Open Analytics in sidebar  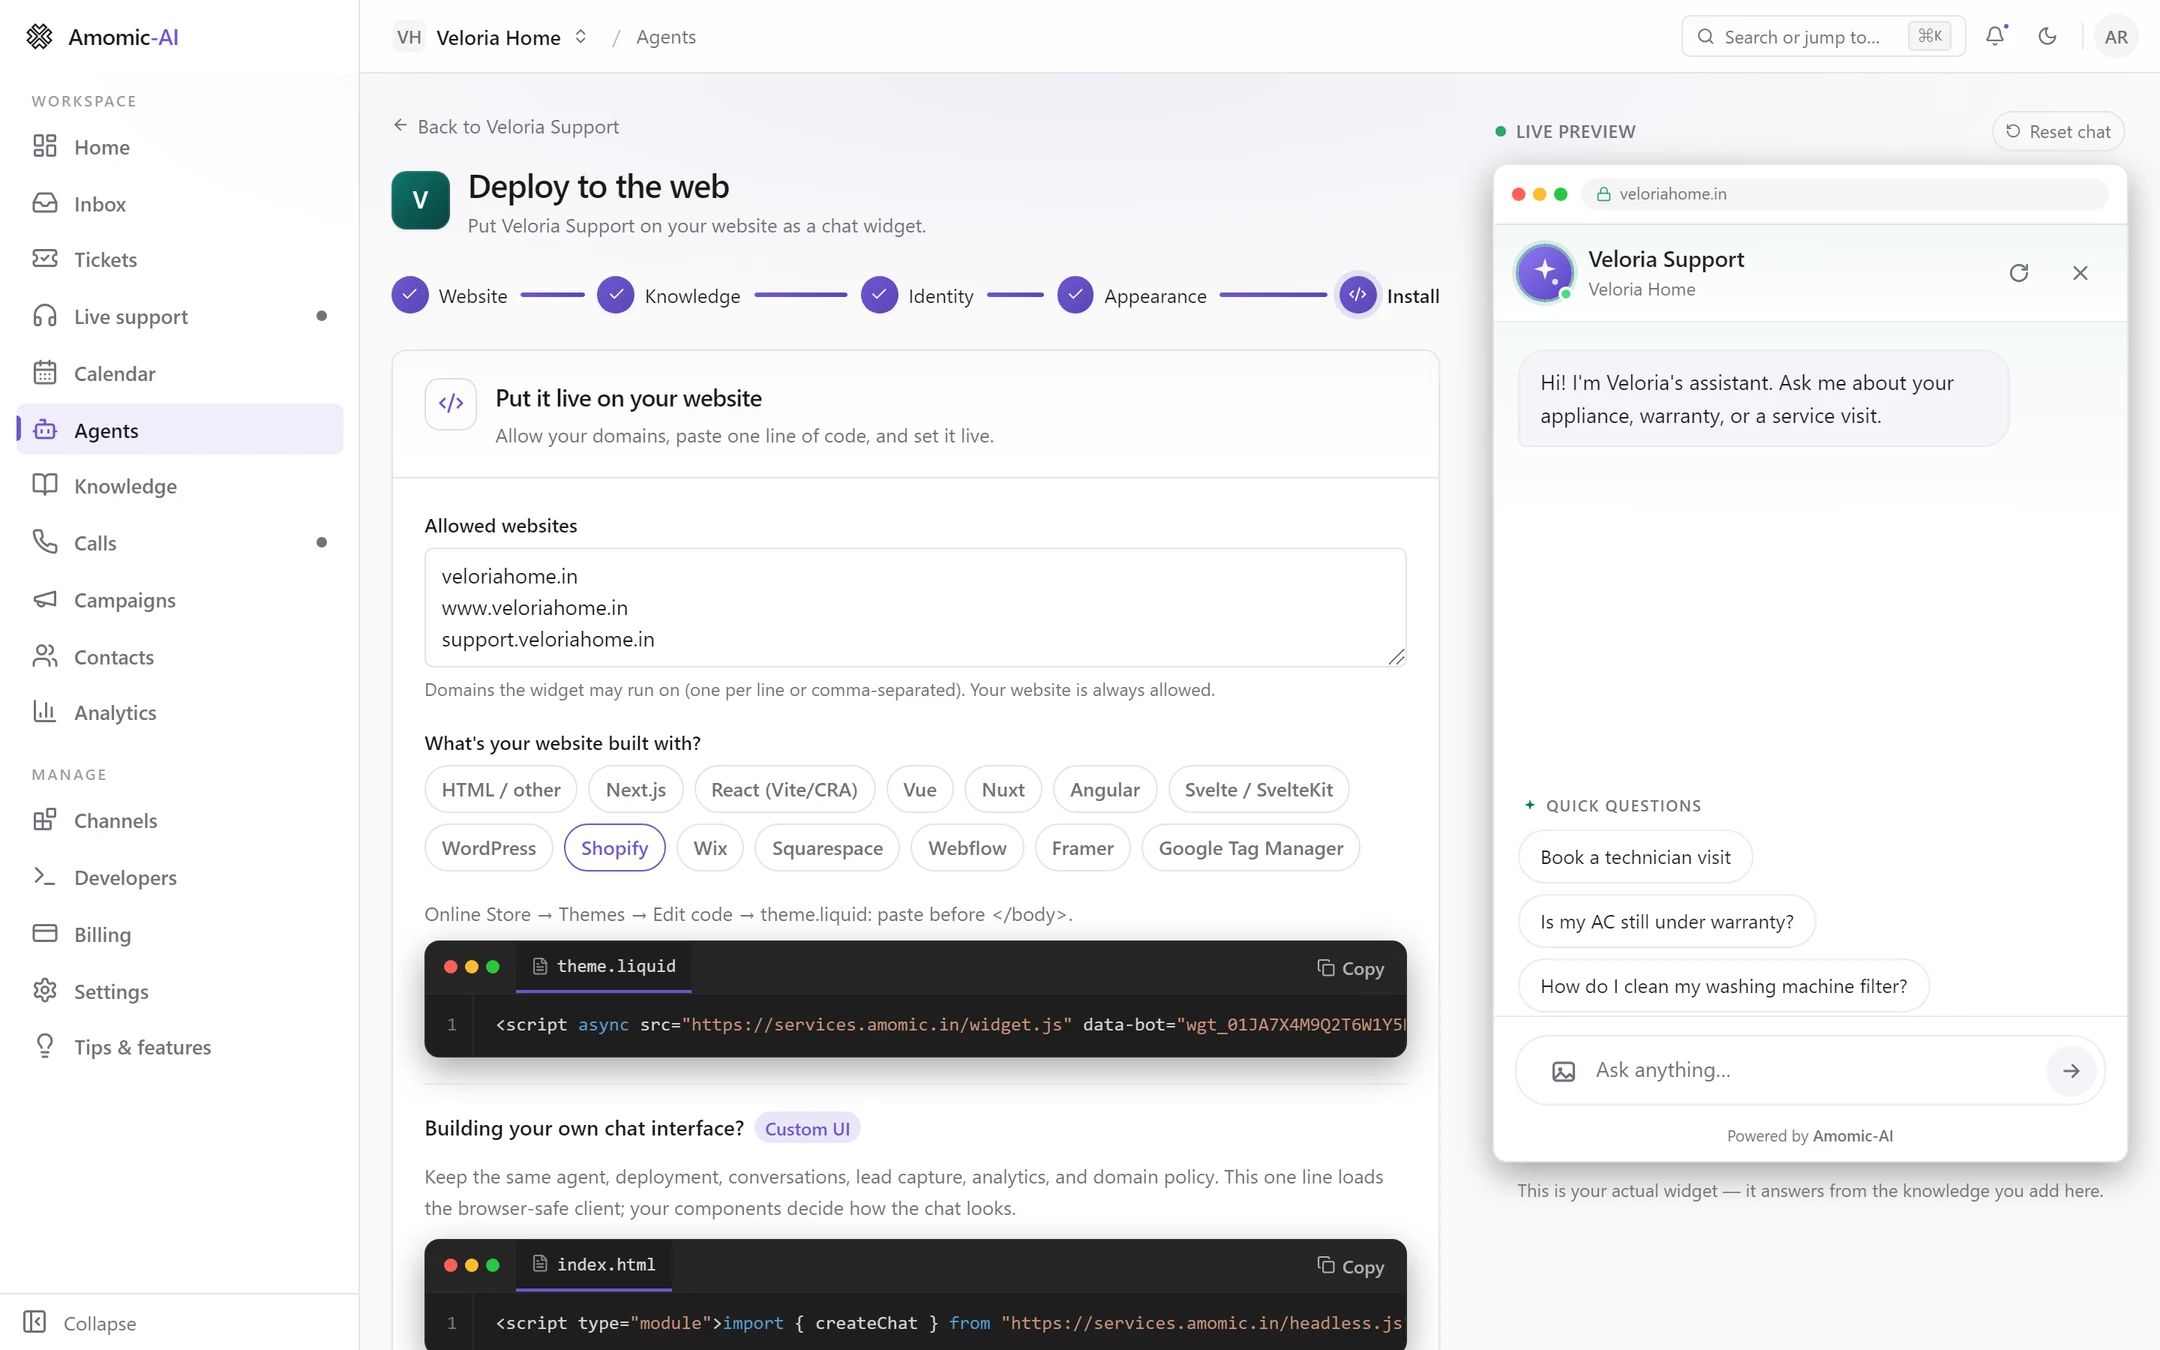[x=180, y=713]
